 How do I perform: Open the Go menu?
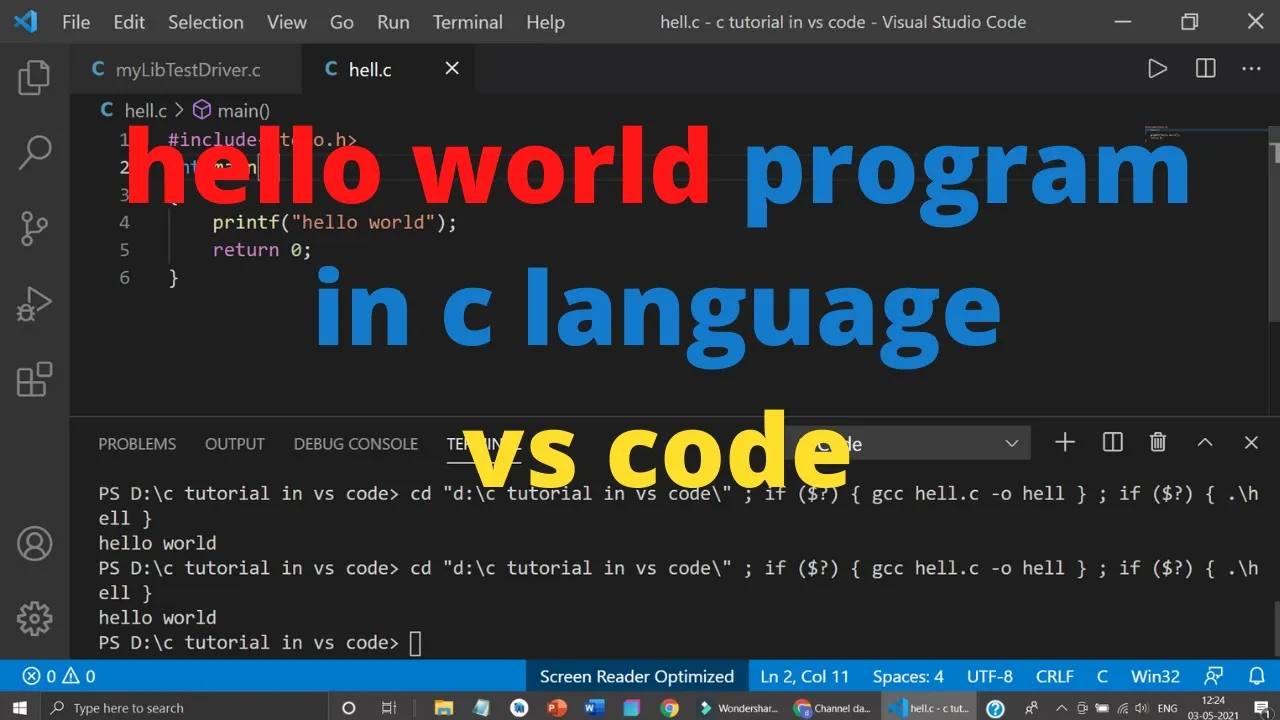click(x=342, y=22)
